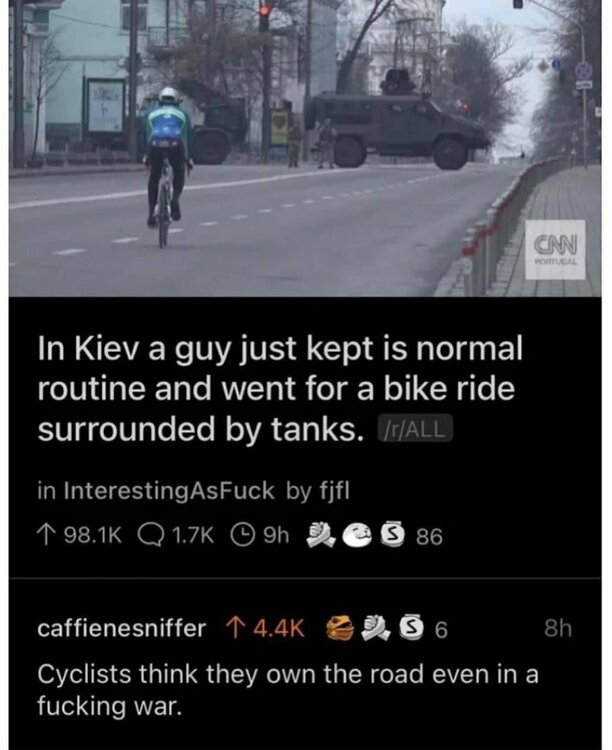
Task: Upvote caffienesniffer's comment with orange arrow
Action: point(233,628)
